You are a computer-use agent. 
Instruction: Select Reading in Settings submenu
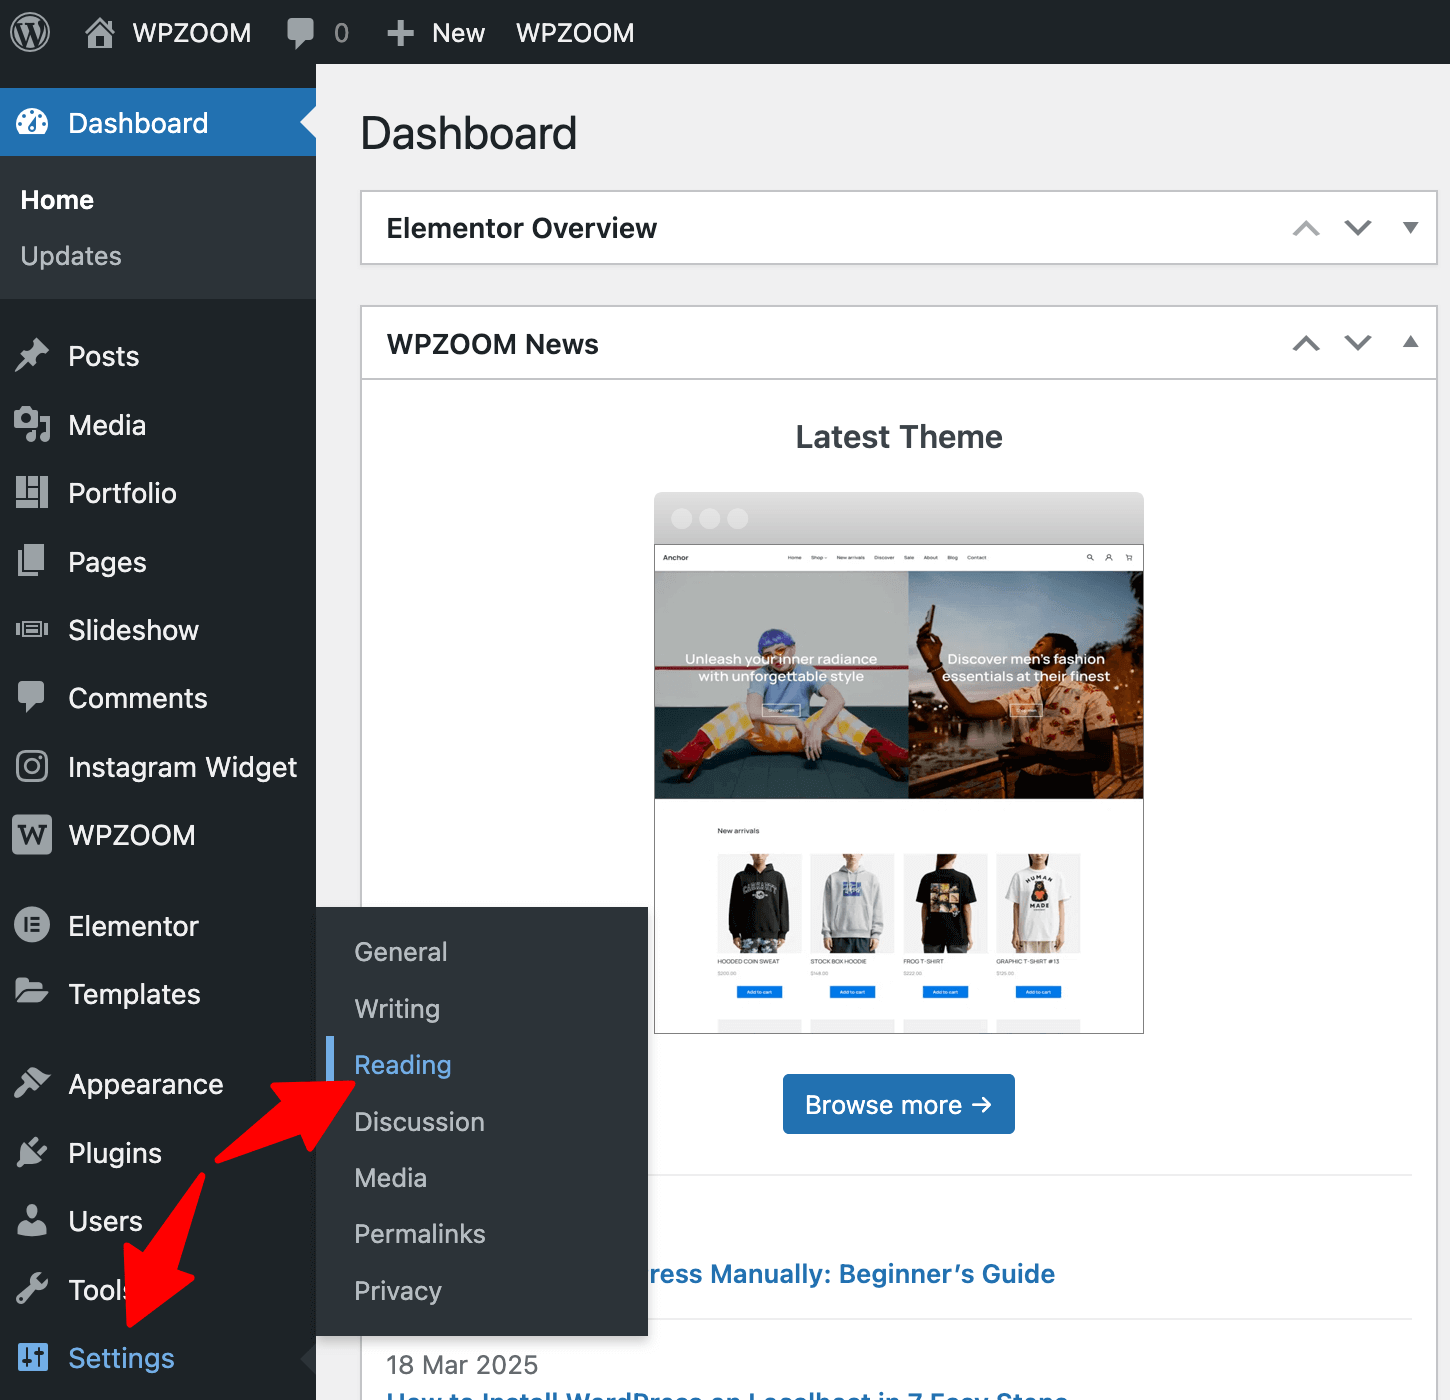click(x=403, y=1065)
